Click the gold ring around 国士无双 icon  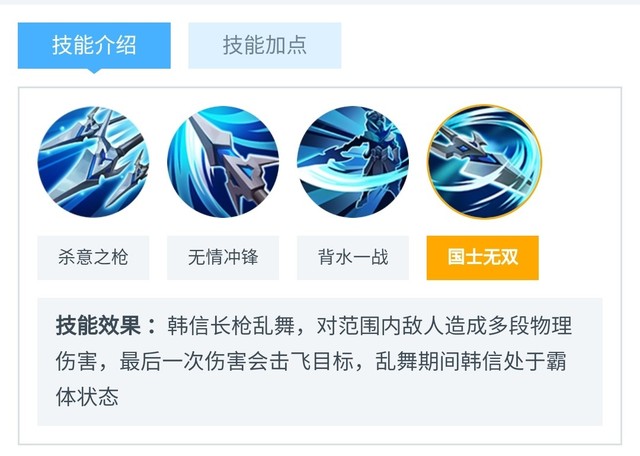tap(484, 106)
